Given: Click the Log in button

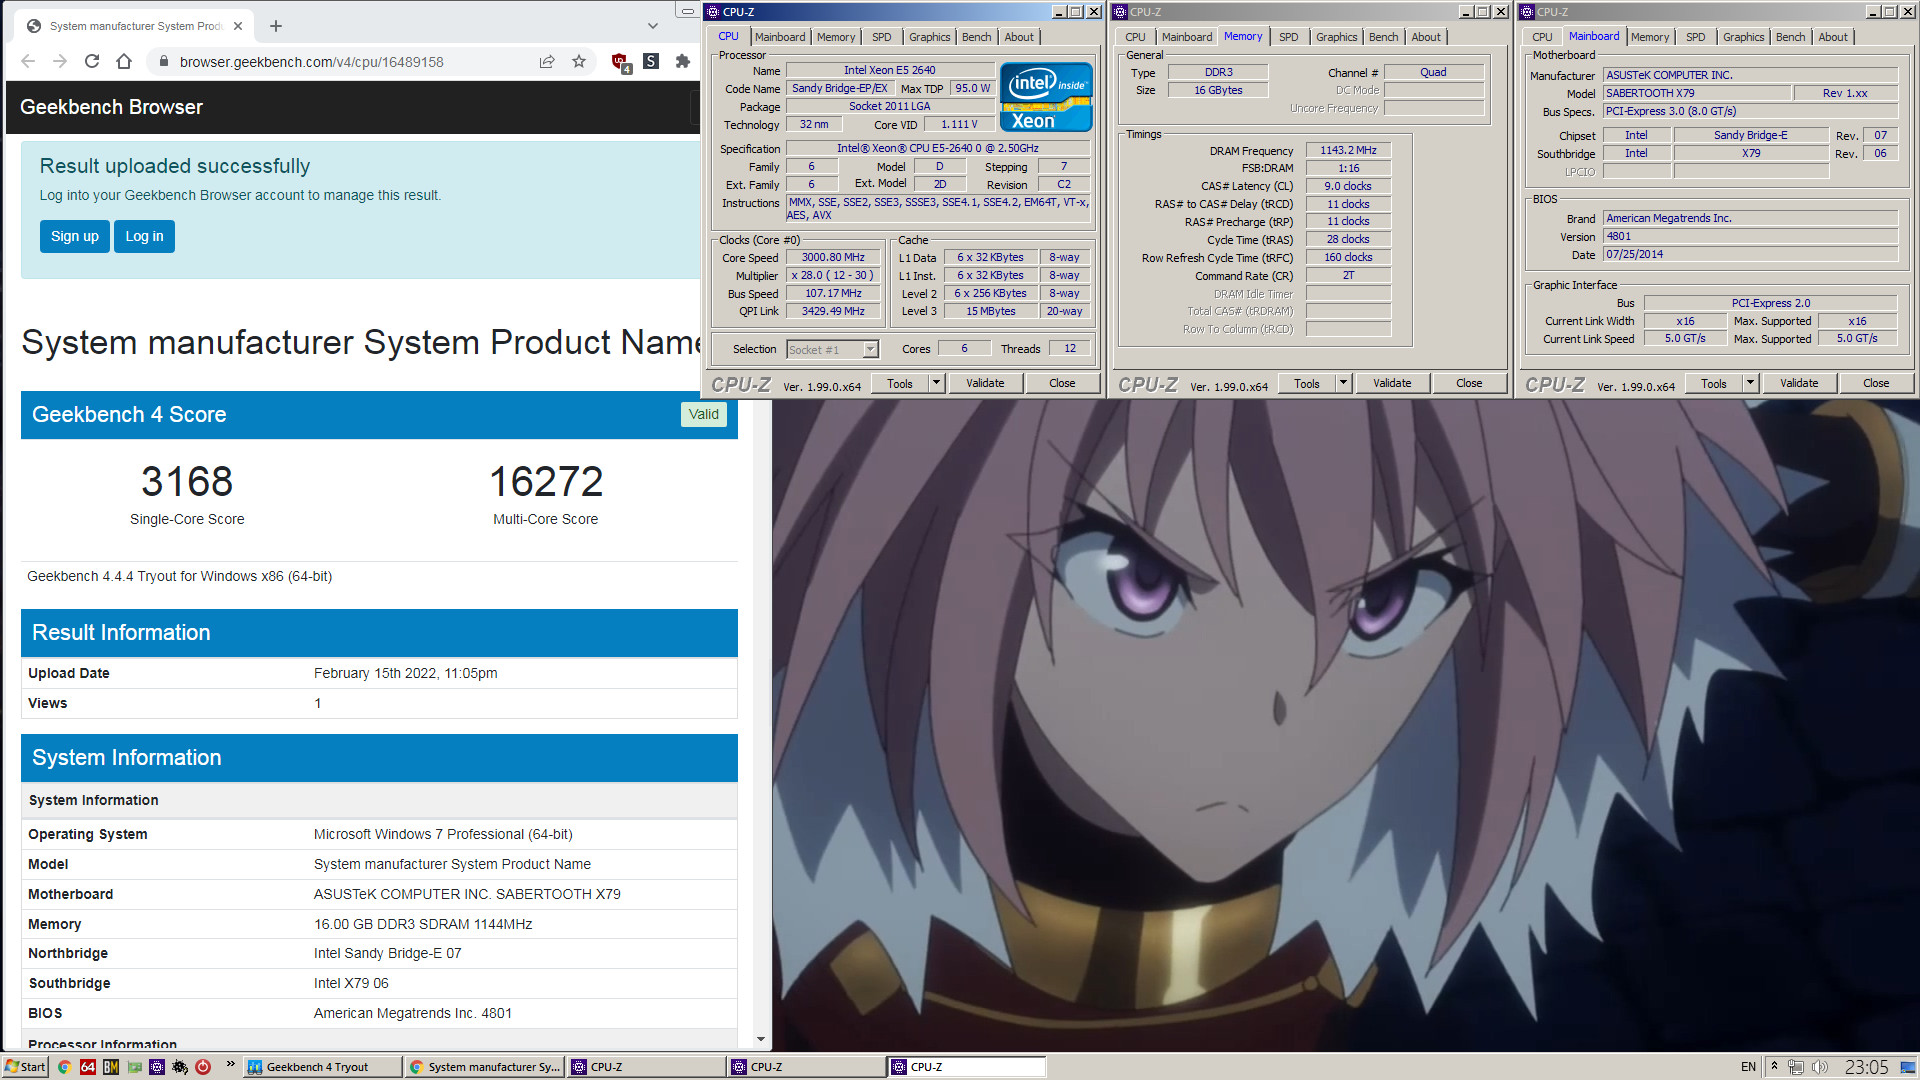Looking at the screenshot, I should [x=144, y=236].
